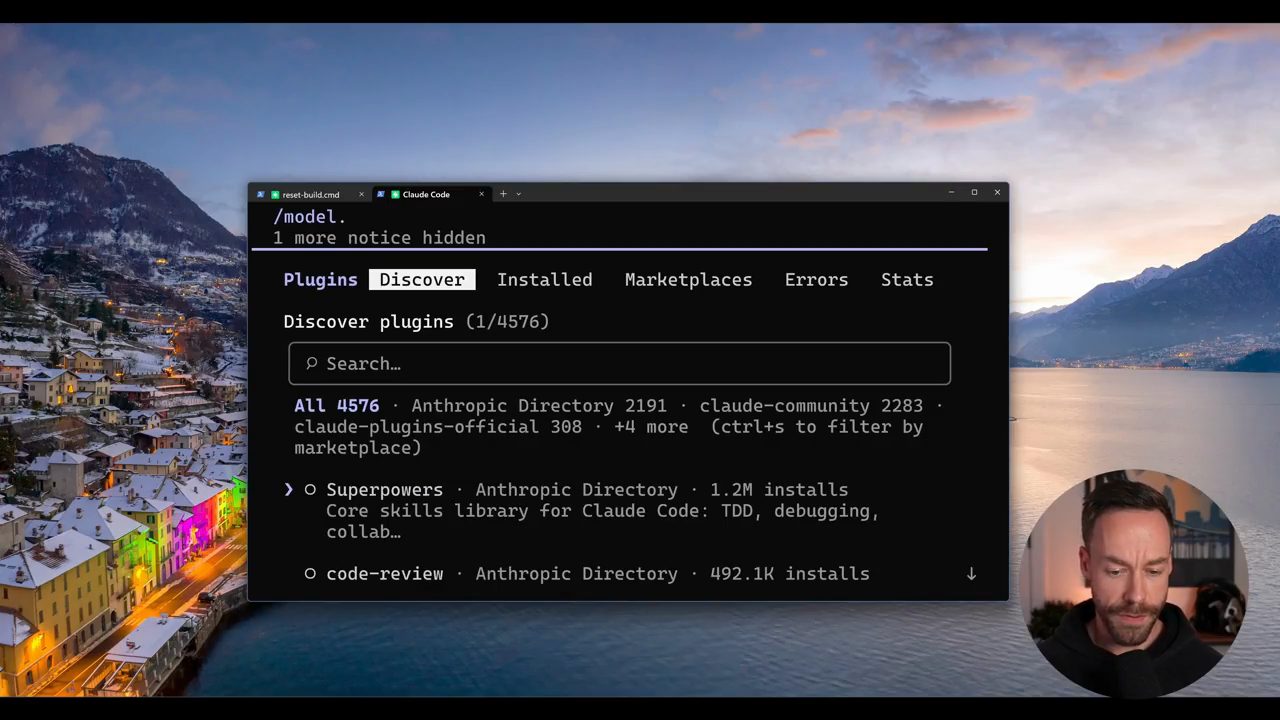This screenshot has width=1280, height=720.
Task: Click the PowerShell icon on reset-build.cmd tab
Action: 261,194
